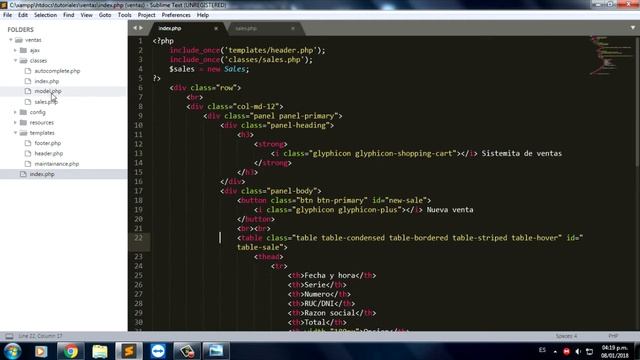Screen dimensions: 640x360
Task: Open the Help menu
Action: (x=202, y=15)
